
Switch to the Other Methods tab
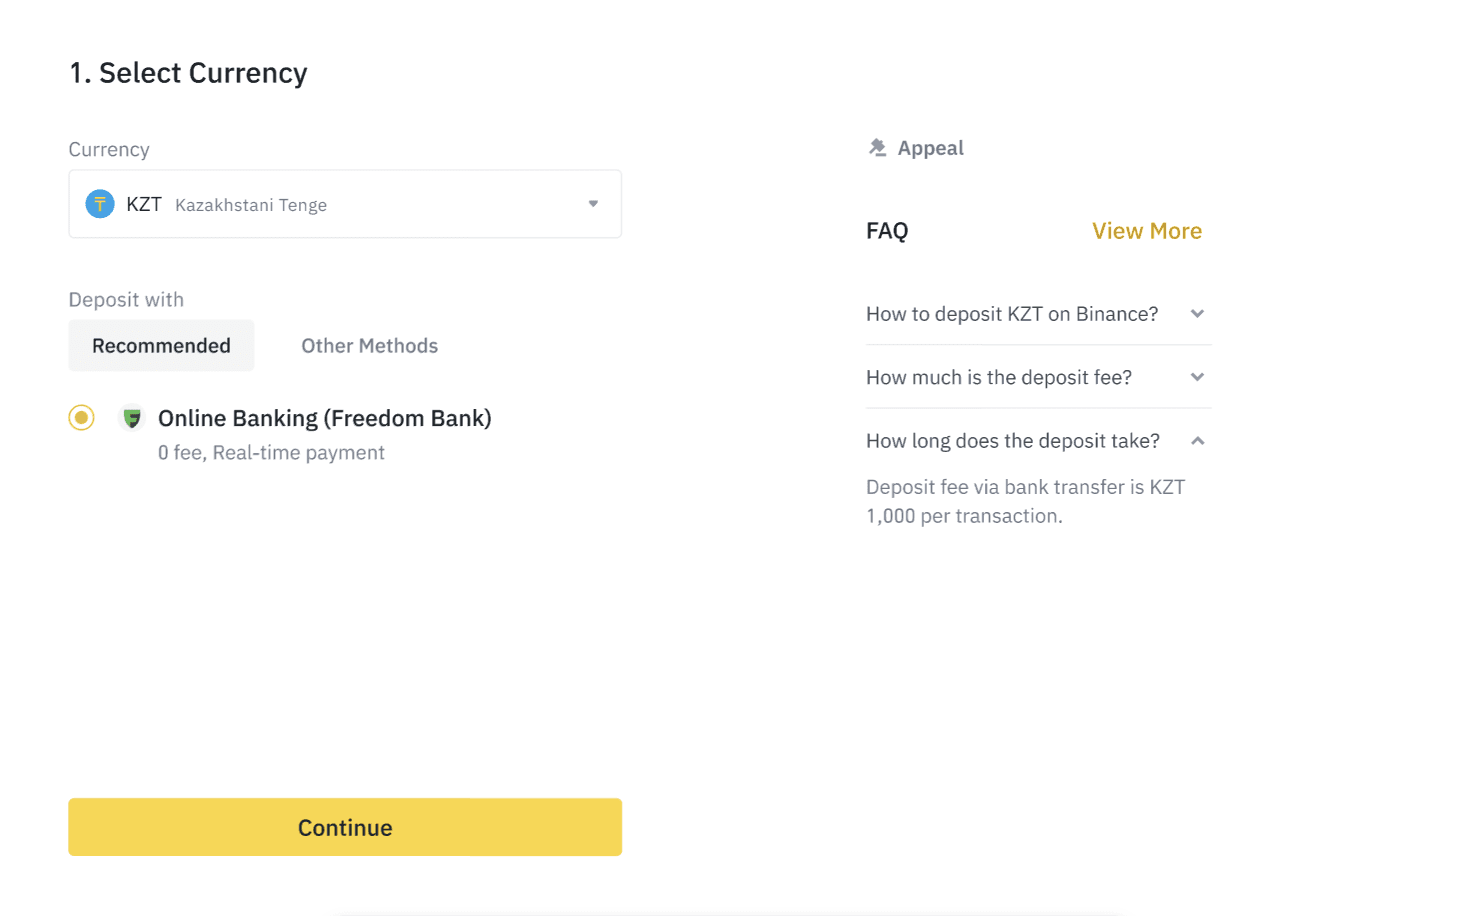tap(369, 346)
